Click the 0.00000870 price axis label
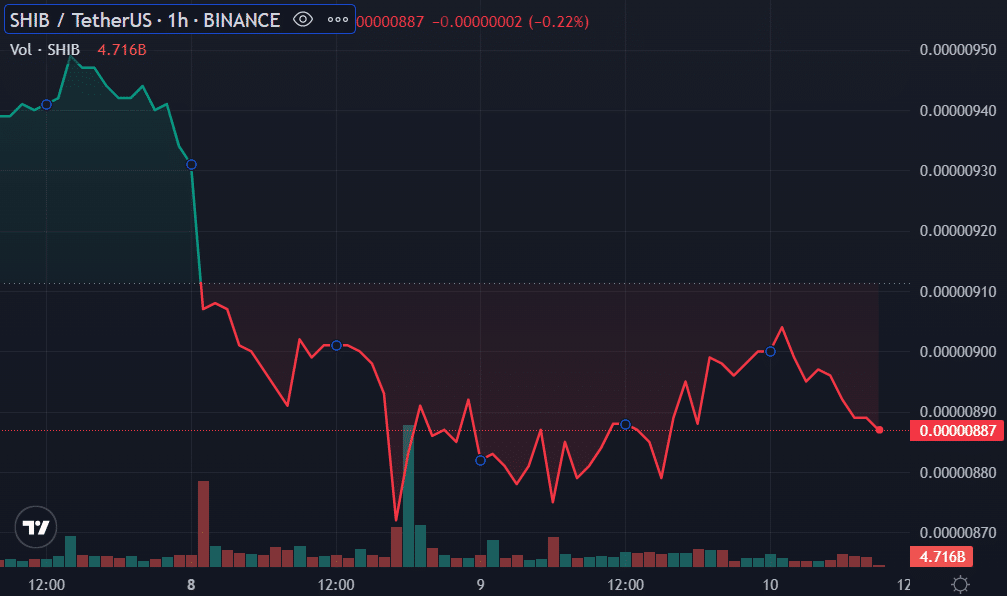The image size is (1007, 596). click(x=958, y=532)
